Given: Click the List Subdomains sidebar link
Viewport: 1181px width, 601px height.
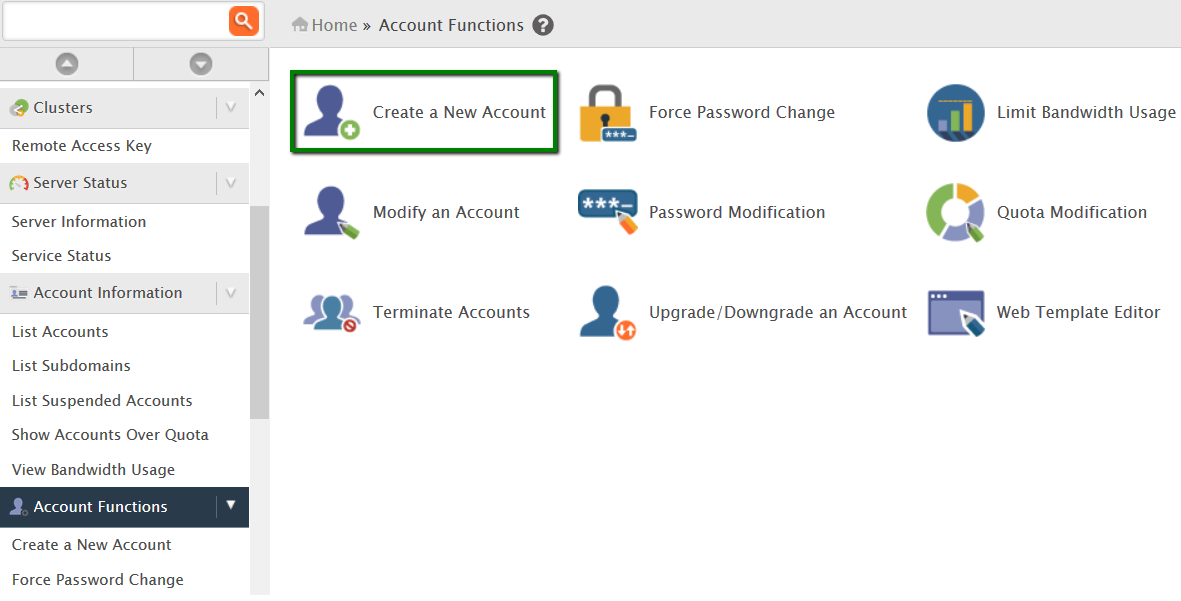Looking at the screenshot, I should [69, 365].
